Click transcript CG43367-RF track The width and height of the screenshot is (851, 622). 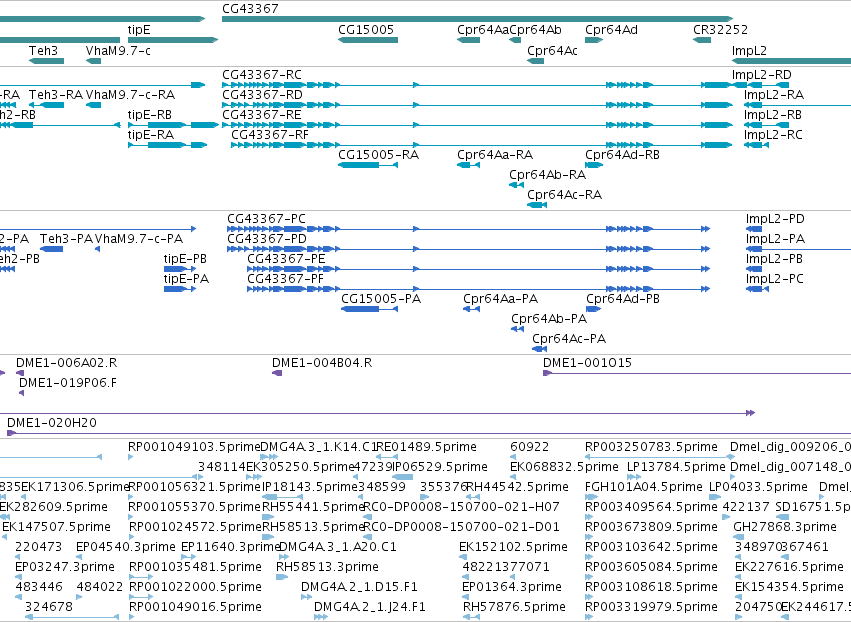482,145
